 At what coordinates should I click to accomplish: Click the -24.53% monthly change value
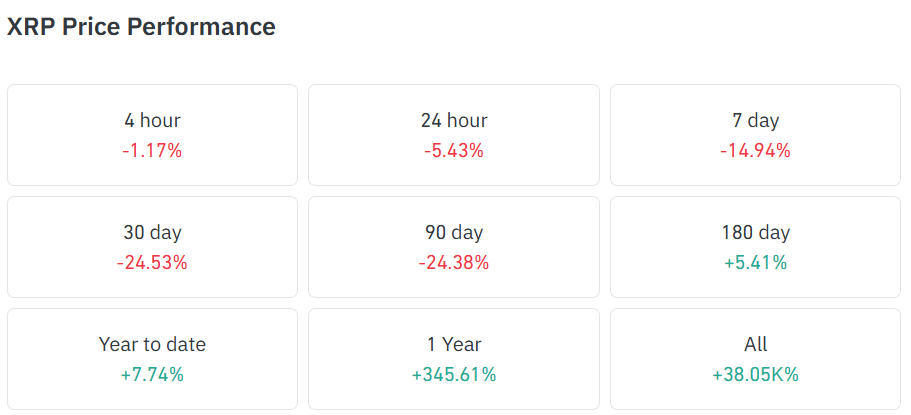[x=152, y=263]
